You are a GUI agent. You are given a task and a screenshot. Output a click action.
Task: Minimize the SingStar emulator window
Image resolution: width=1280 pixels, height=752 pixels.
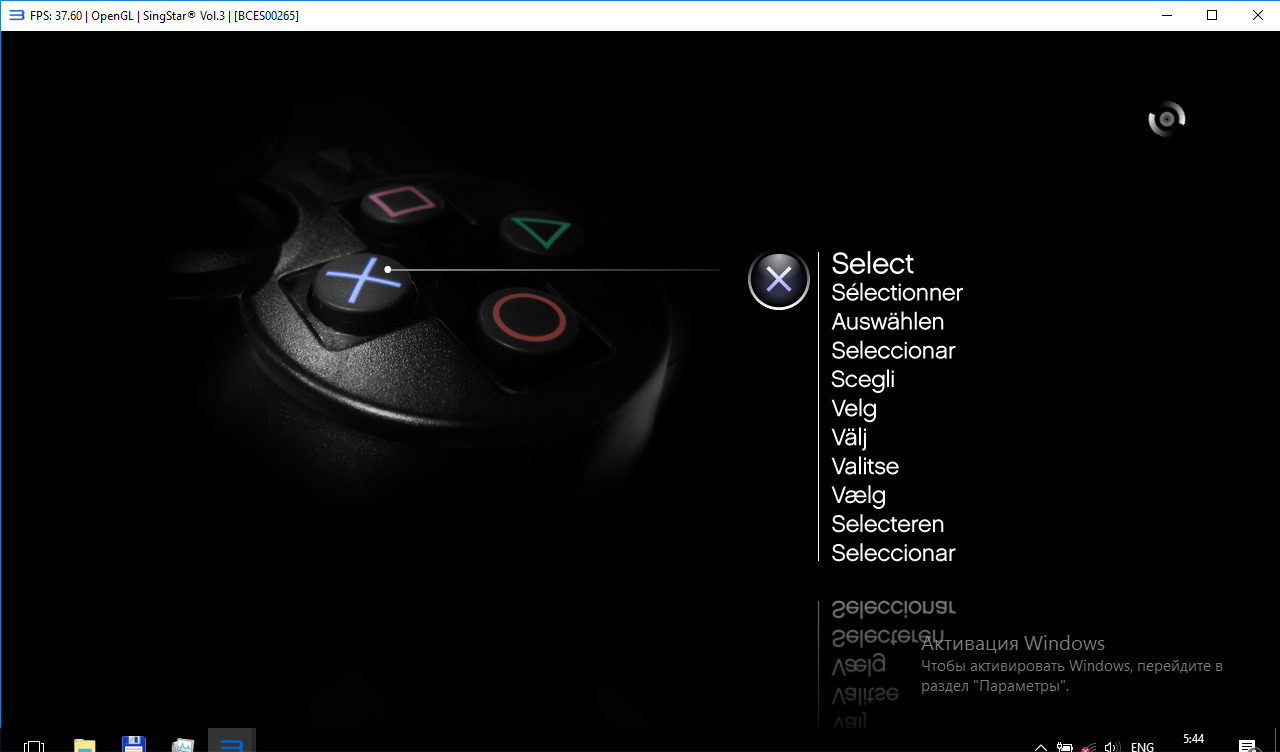1166,15
